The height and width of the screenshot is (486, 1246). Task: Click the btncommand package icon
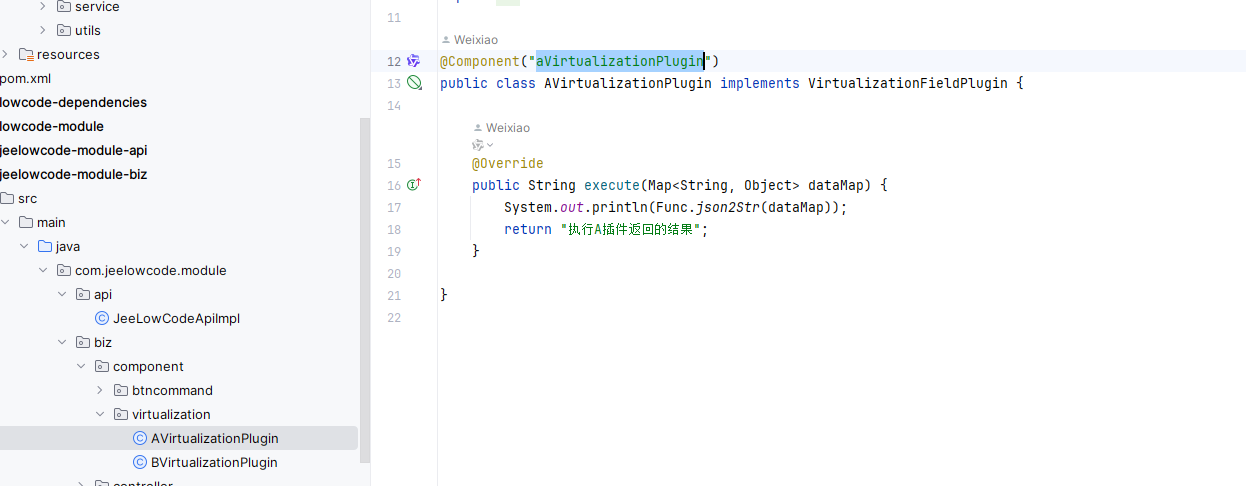[121, 390]
